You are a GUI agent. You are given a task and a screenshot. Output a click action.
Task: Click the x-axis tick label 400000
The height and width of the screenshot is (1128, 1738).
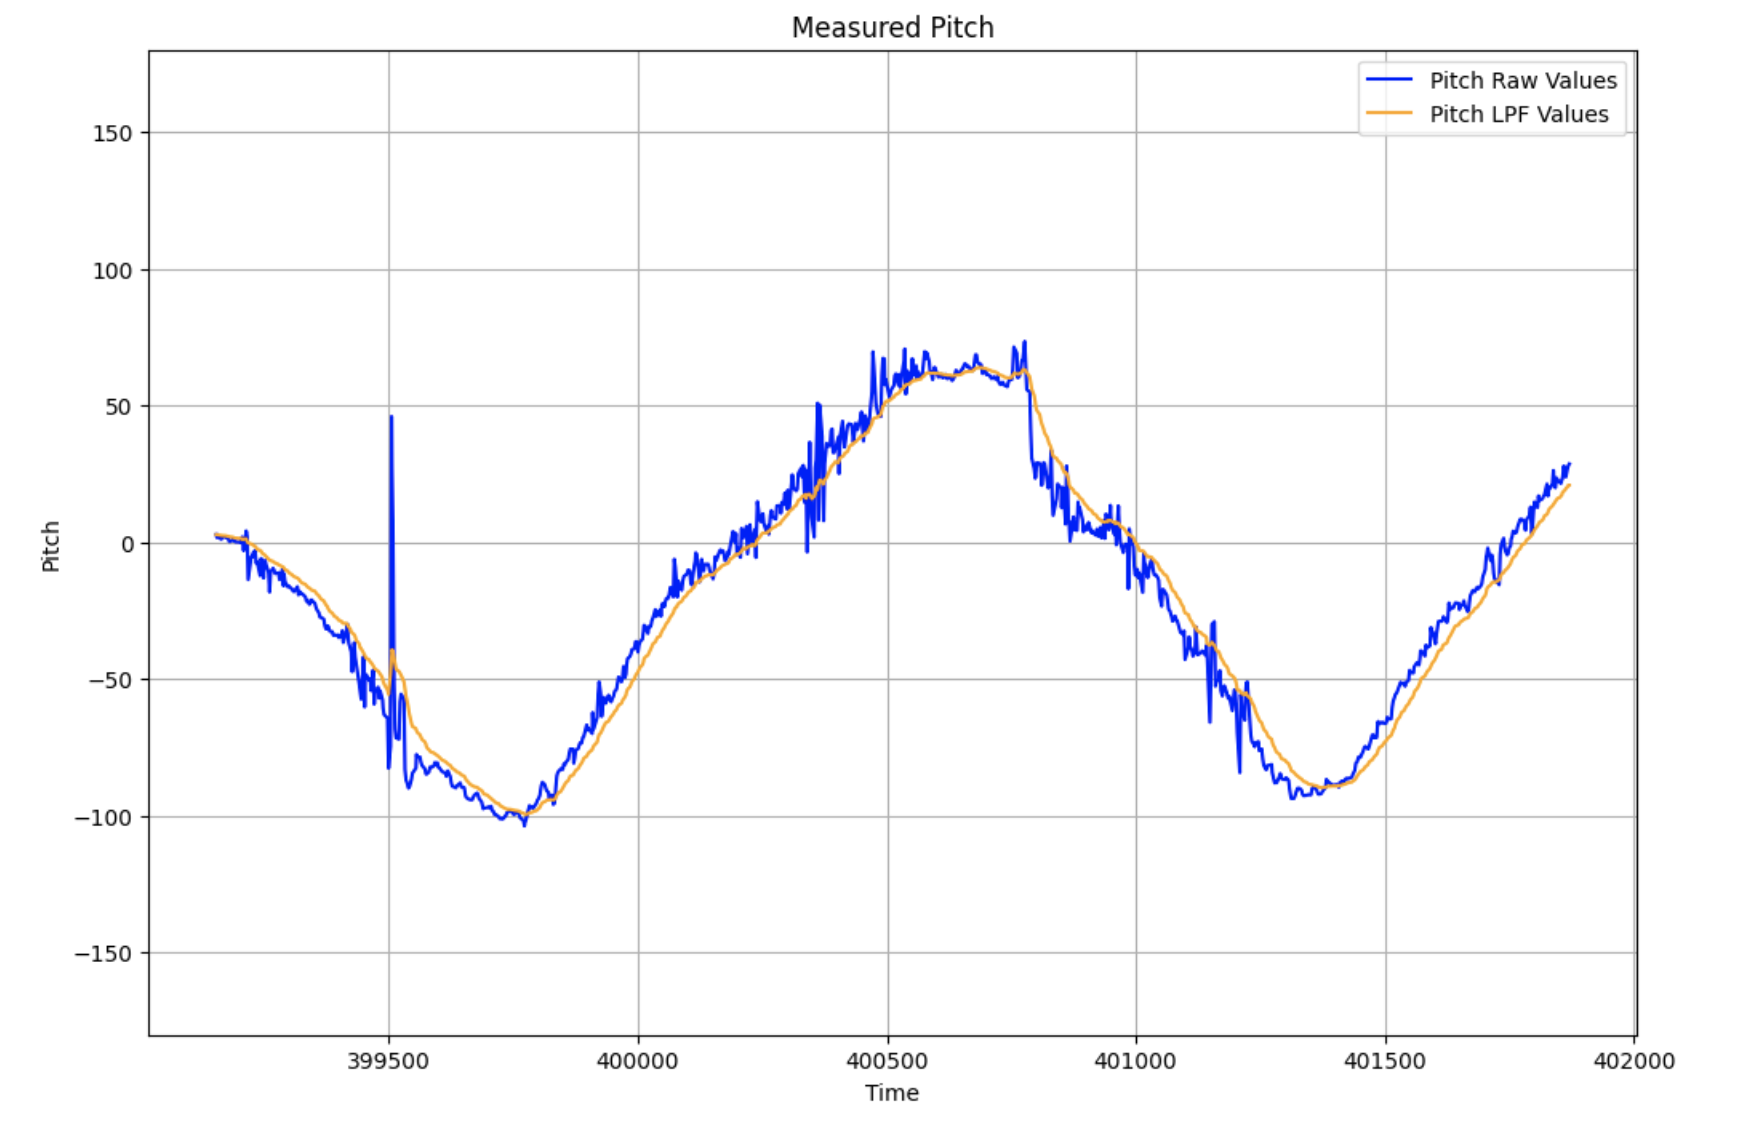point(637,1062)
